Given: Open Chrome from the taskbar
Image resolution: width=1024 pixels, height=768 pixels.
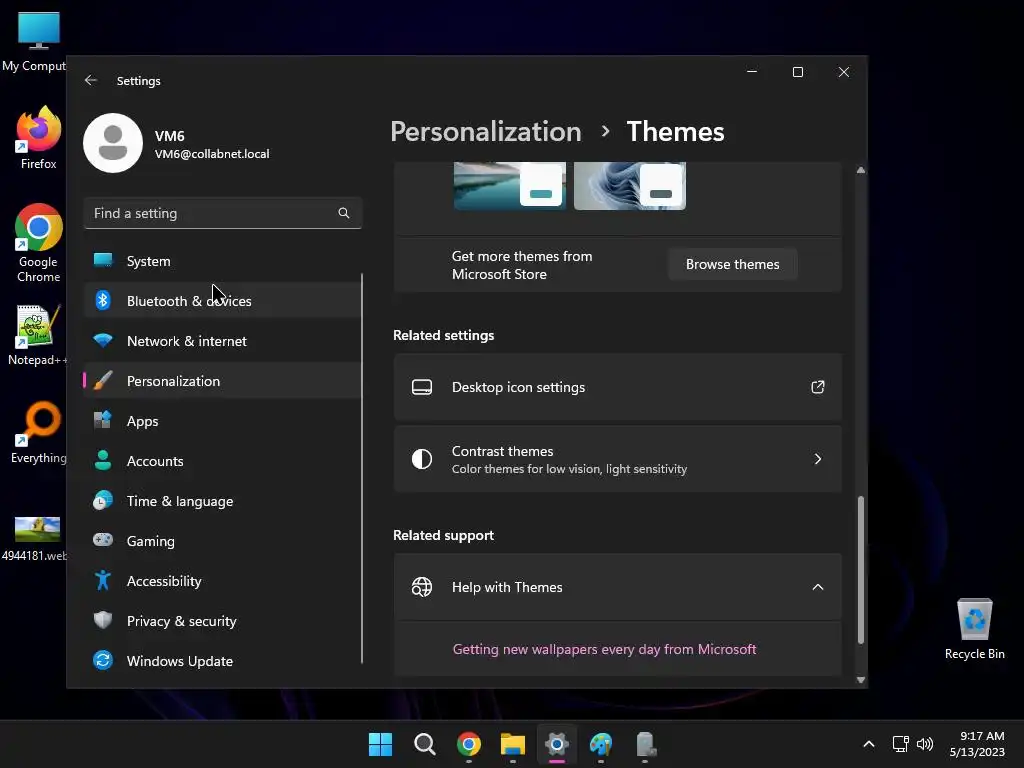Looking at the screenshot, I should click(x=469, y=744).
